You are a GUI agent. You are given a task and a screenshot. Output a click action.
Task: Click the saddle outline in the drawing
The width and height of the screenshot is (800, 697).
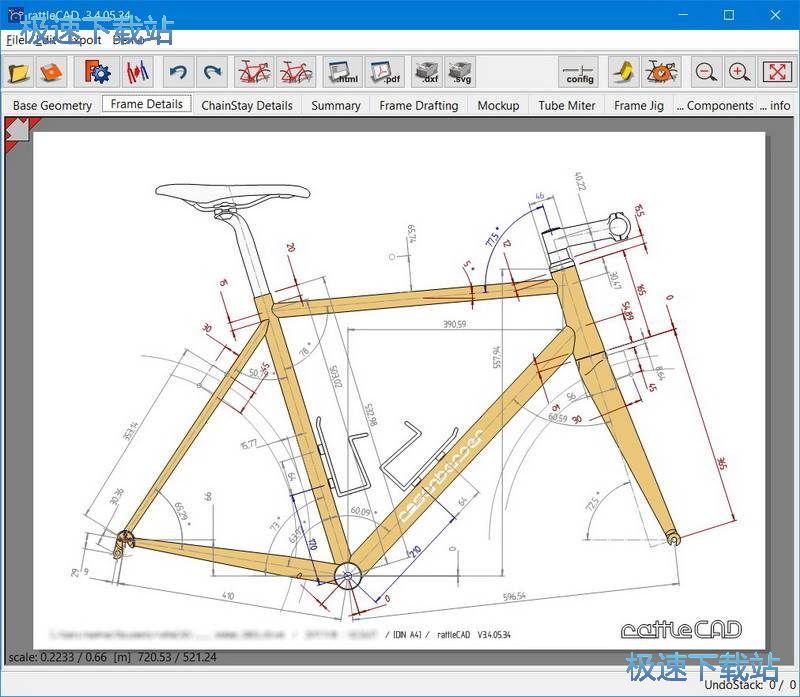pos(233,195)
